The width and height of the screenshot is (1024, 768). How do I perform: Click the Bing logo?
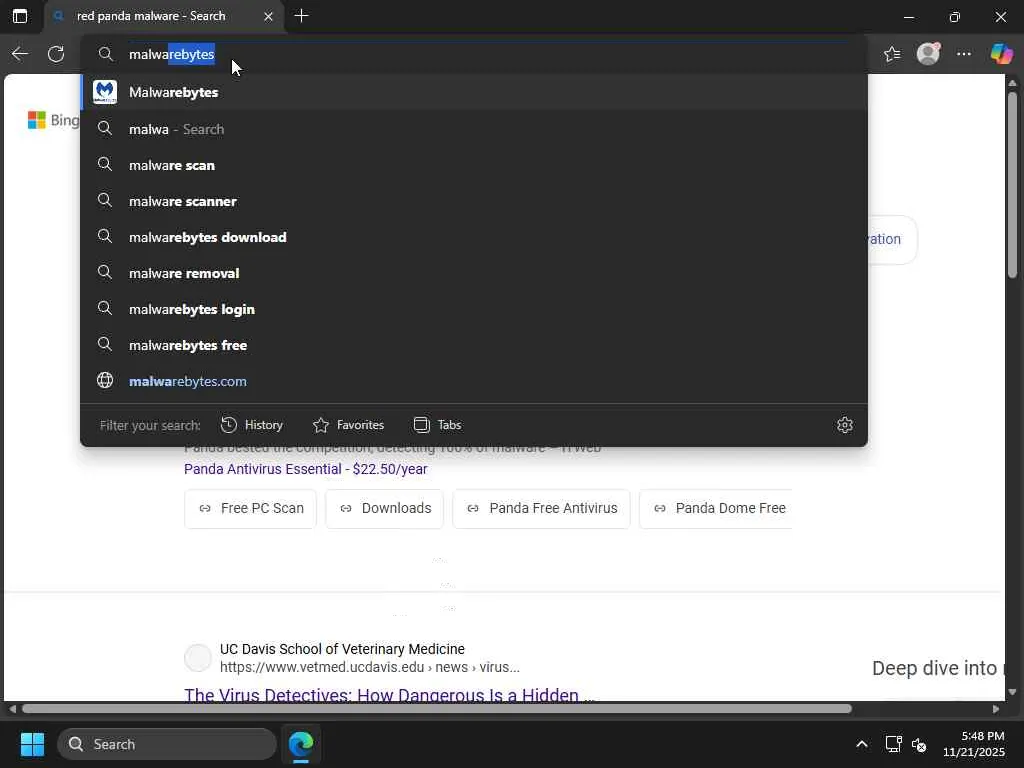click(x=54, y=120)
